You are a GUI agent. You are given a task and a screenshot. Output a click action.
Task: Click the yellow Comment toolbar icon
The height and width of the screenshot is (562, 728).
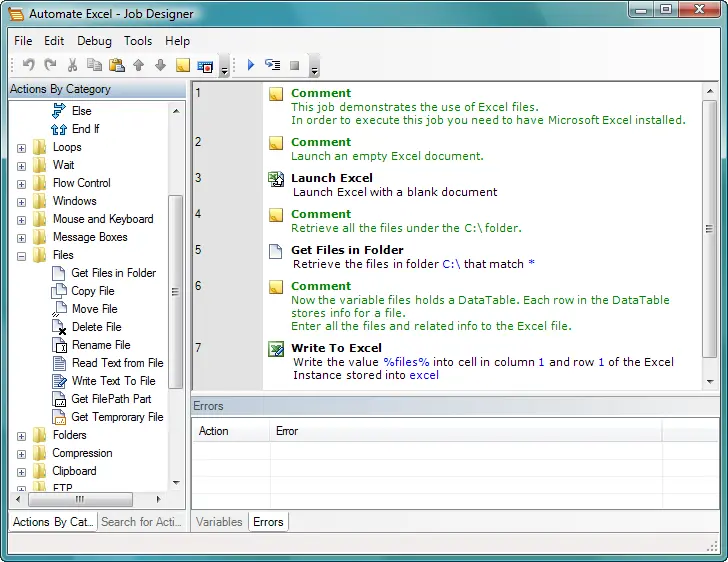click(x=182, y=65)
